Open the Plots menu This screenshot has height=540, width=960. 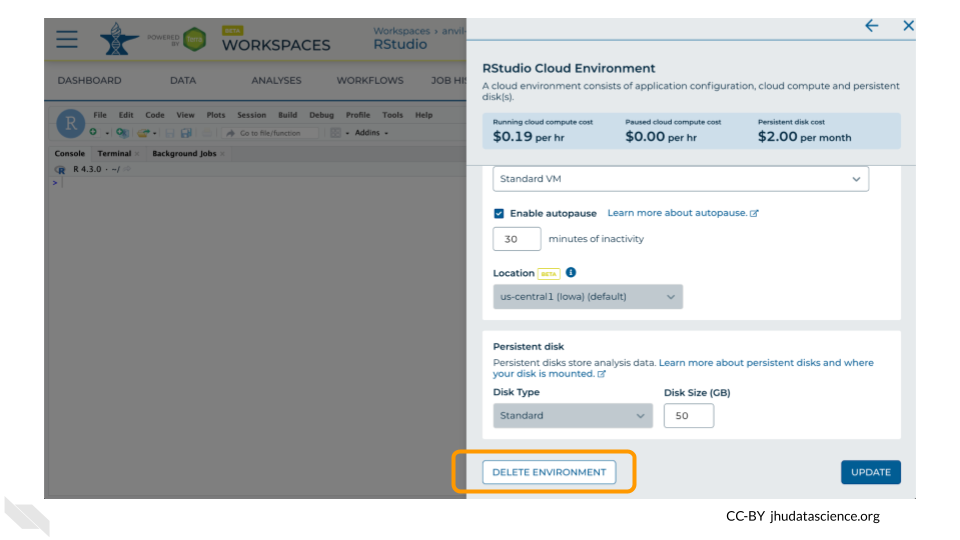(x=216, y=115)
